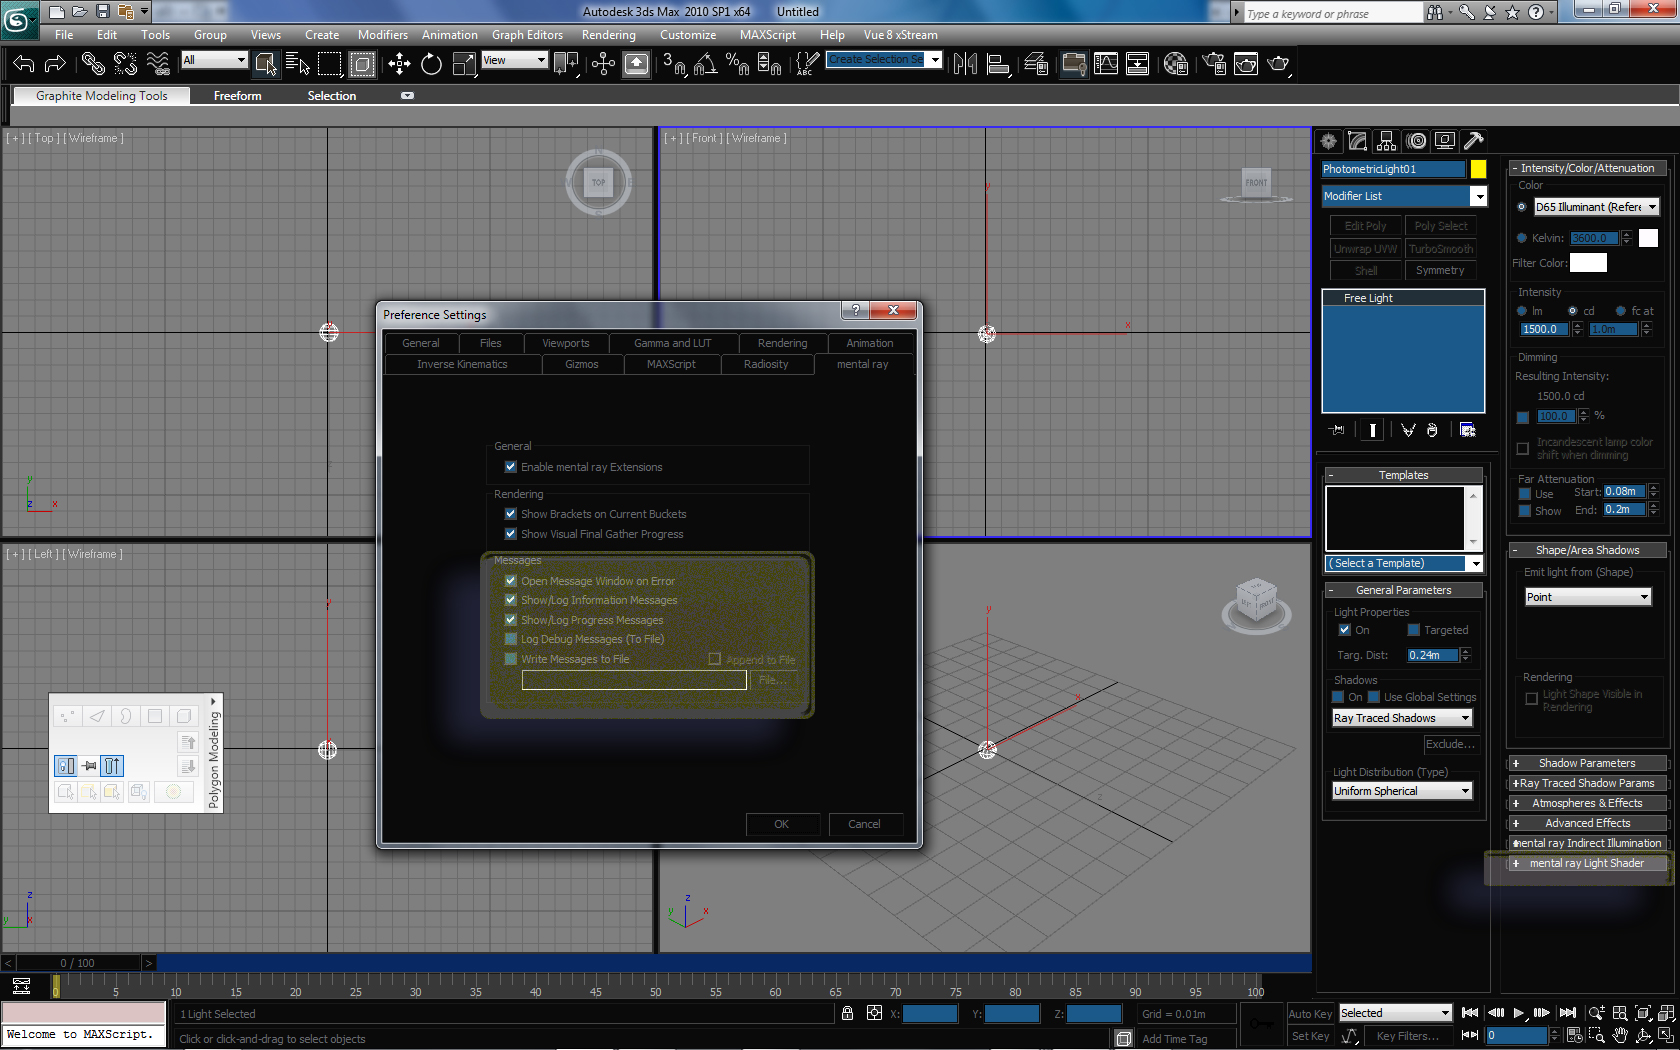1680x1050 pixels.
Task: Activate the Select and Move tool
Action: click(x=399, y=64)
